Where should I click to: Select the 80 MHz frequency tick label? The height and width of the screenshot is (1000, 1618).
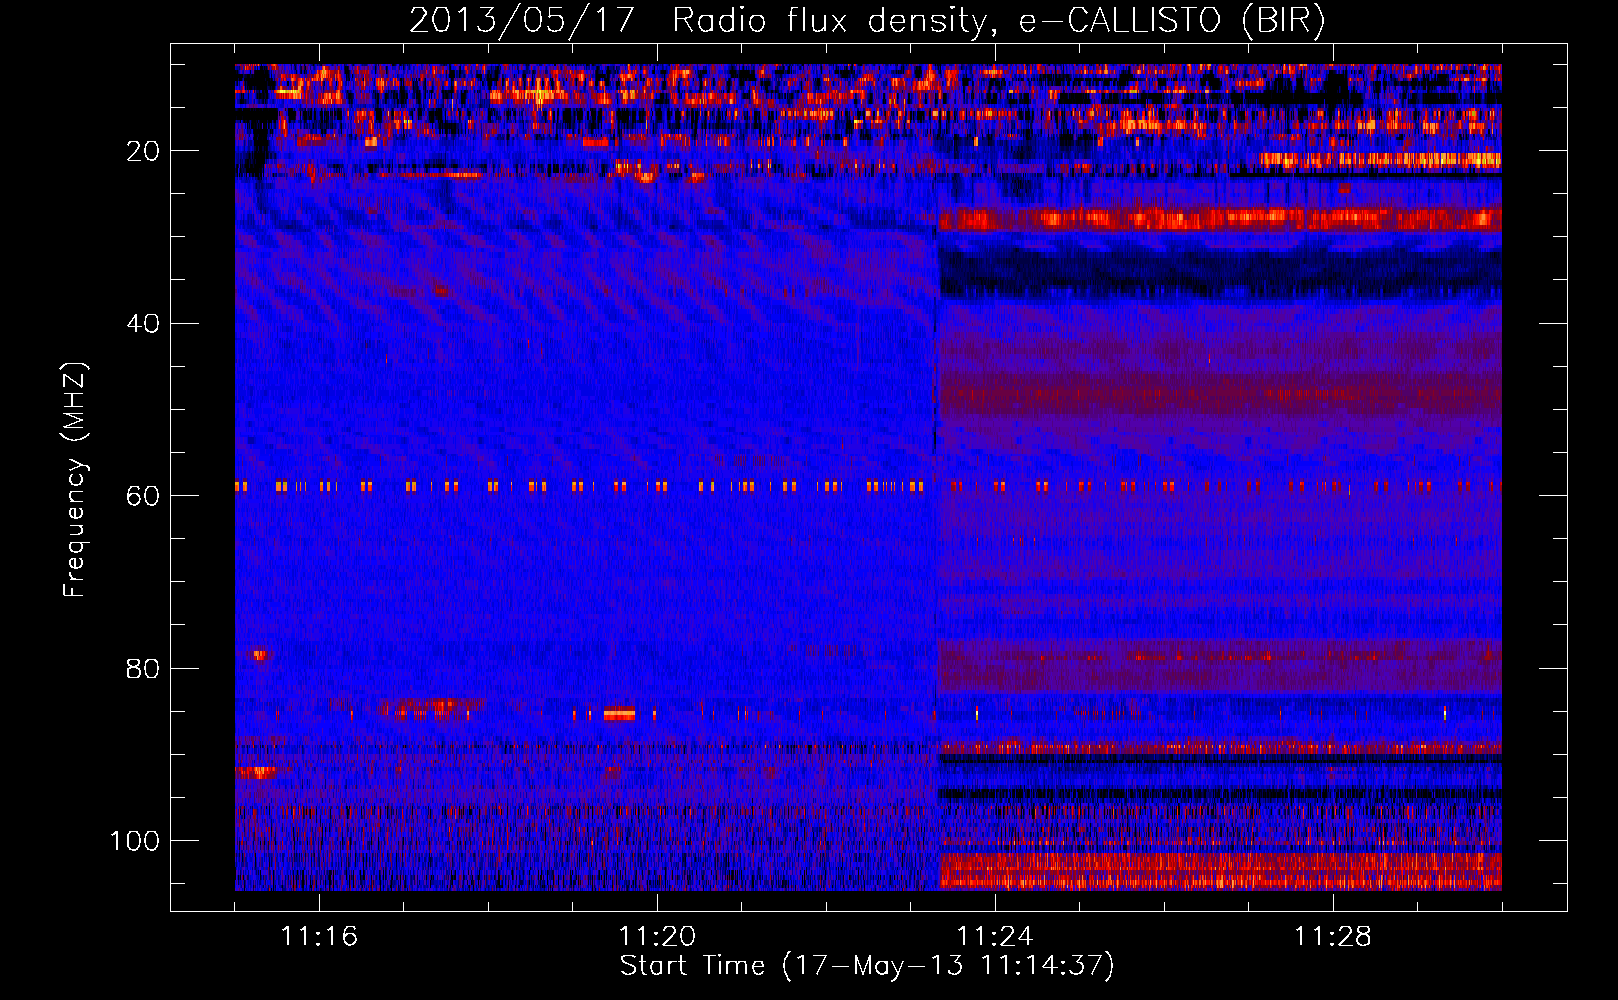pos(144,669)
